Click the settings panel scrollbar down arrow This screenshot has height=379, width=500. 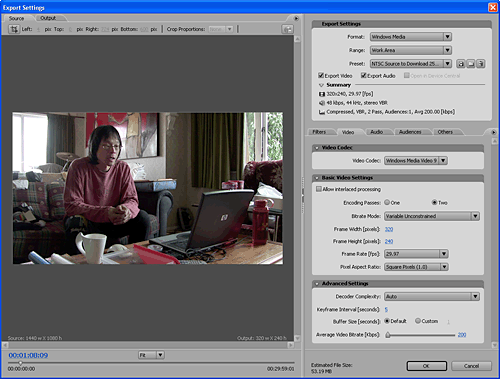coord(494,345)
